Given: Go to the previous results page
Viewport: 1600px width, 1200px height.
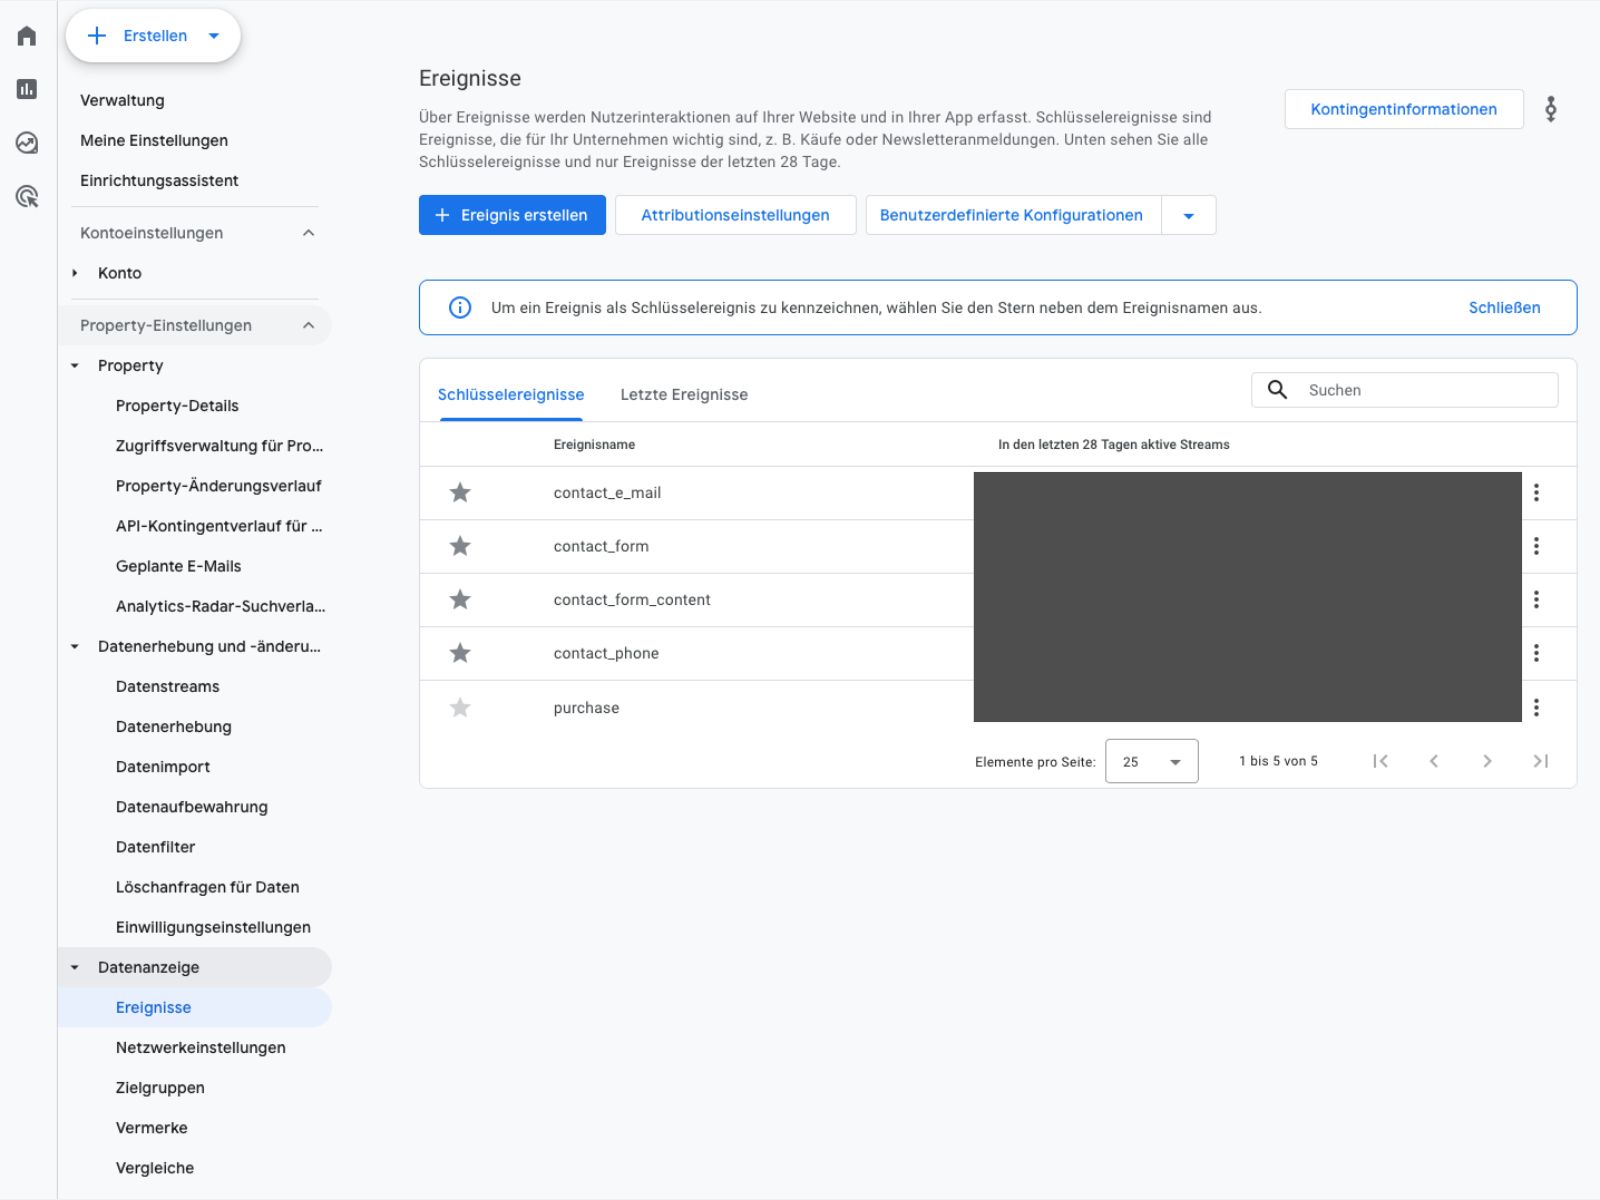Looking at the screenshot, I should [1434, 761].
